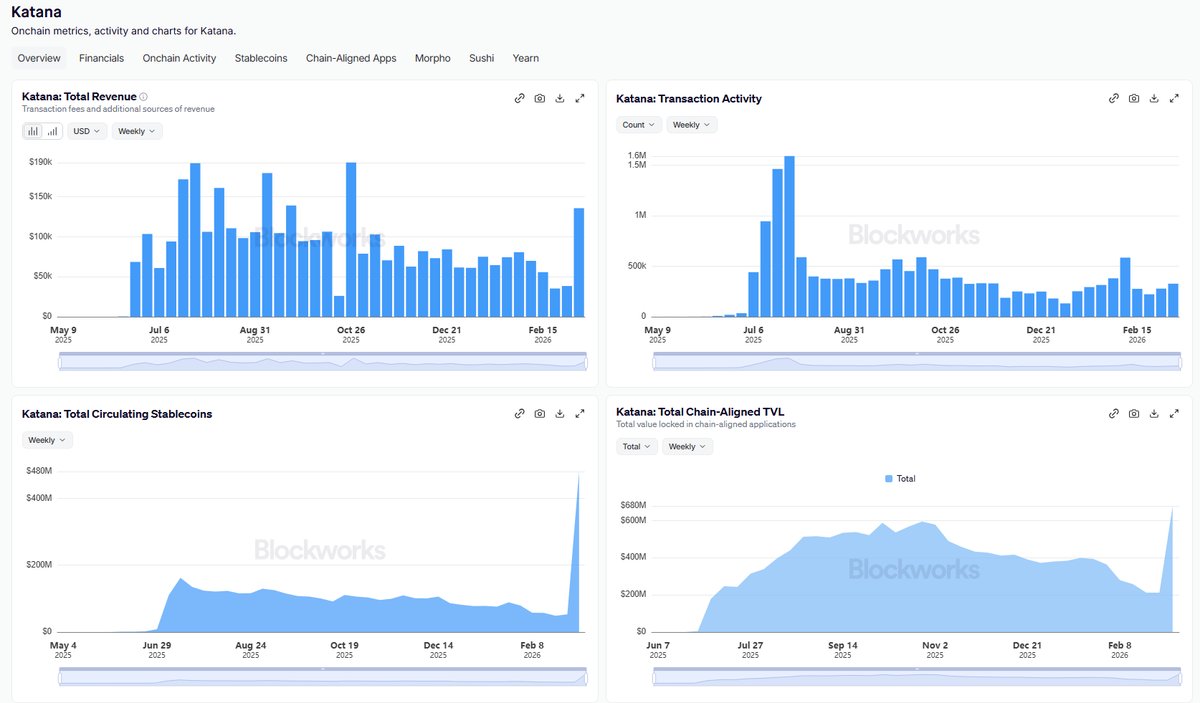The image size is (1200, 703).
Task: Select the Yearn tab
Action: [x=526, y=58]
